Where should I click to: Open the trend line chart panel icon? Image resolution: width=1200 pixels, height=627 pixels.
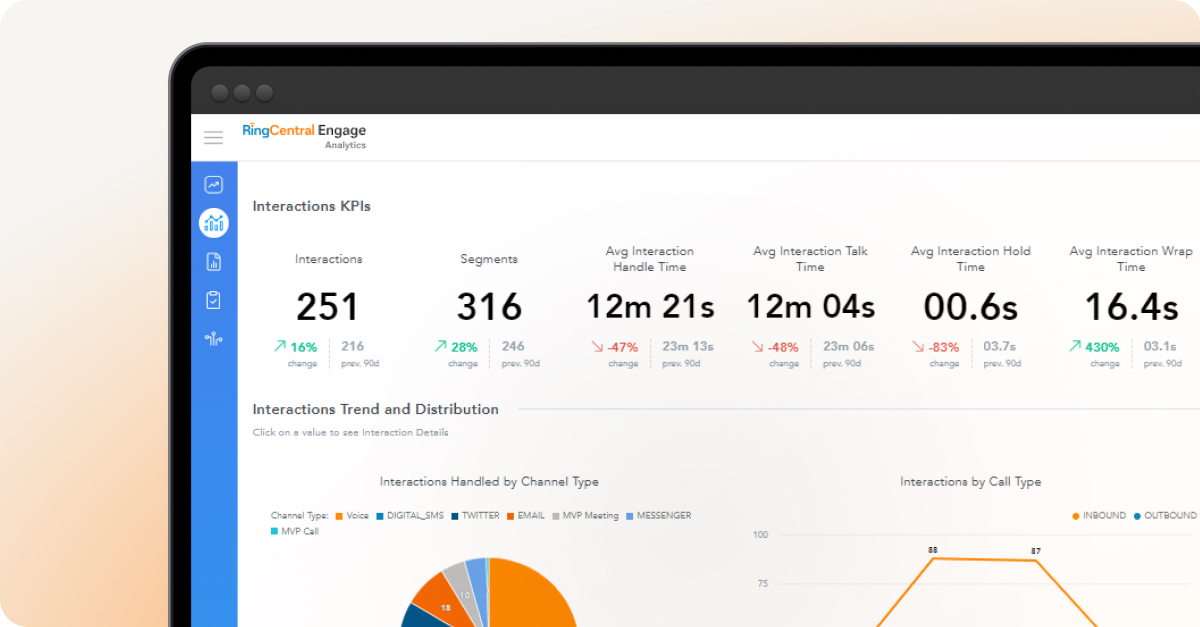pos(213,184)
